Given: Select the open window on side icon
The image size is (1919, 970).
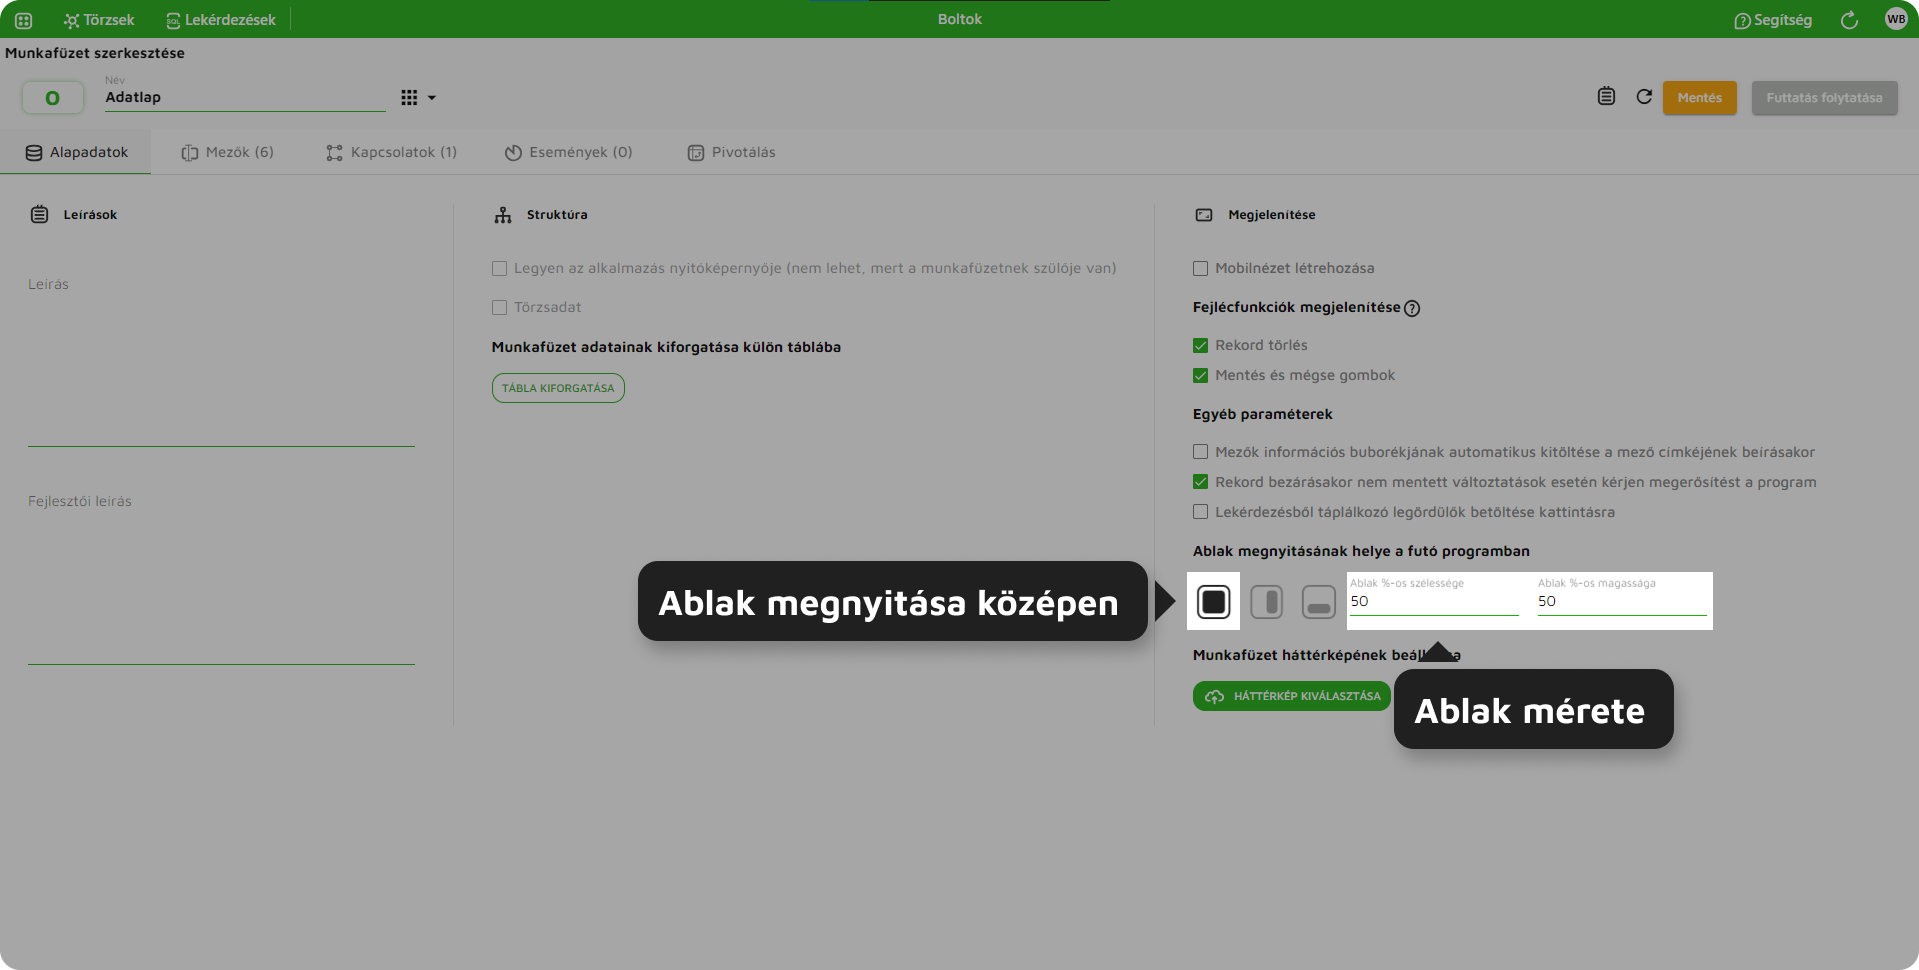Looking at the screenshot, I should pyautogui.click(x=1266, y=602).
